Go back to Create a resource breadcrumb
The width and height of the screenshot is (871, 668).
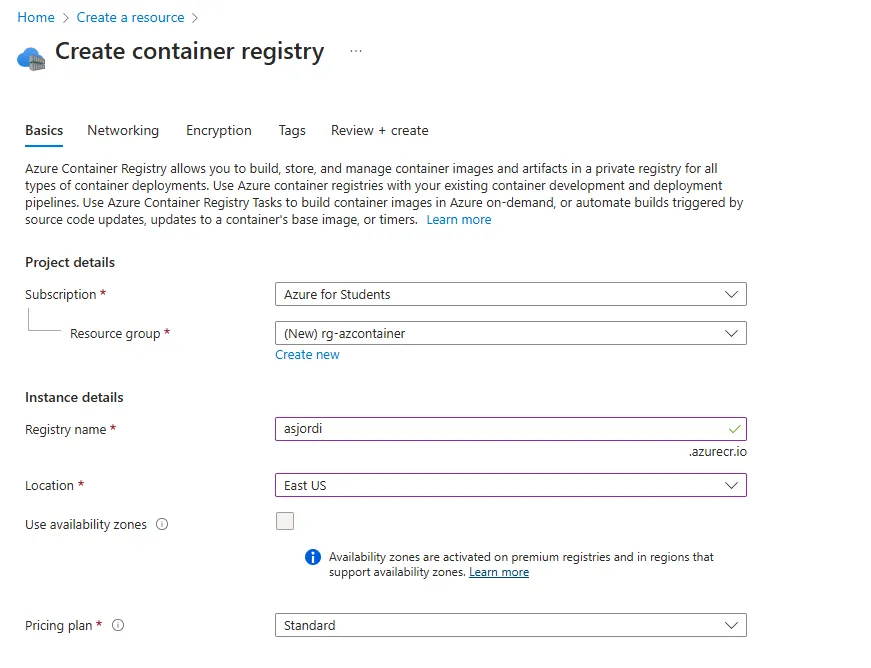[x=131, y=17]
